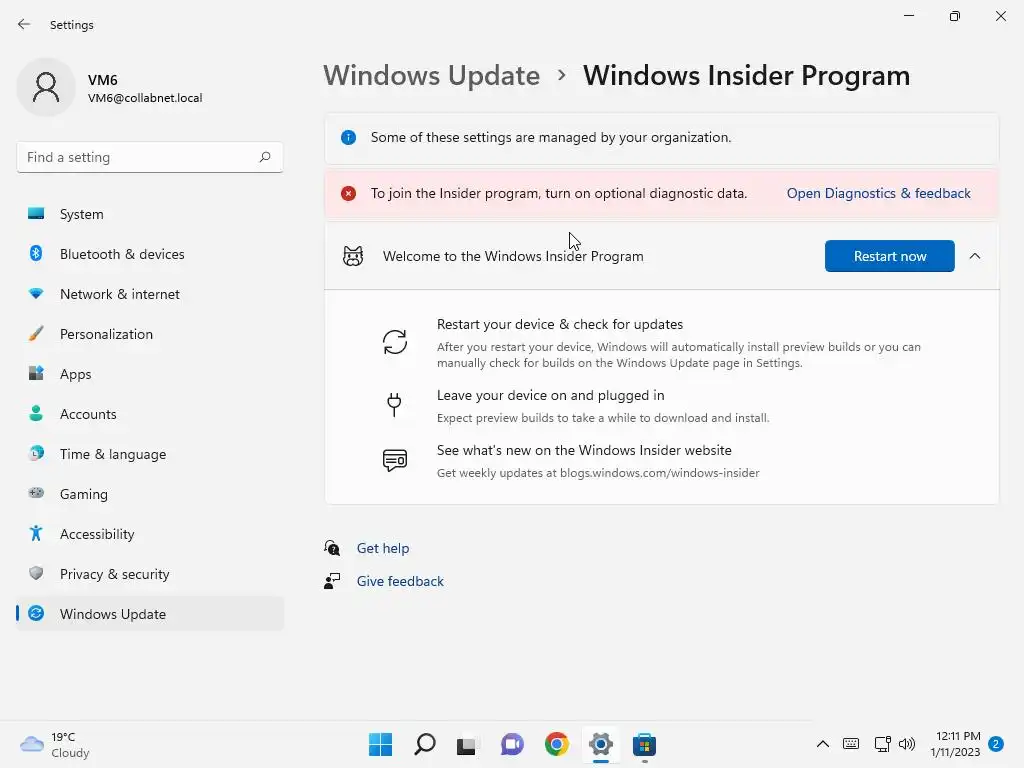Select Personalization in the sidebar
Image resolution: width=1024 pixels, height=768 pixels.
point(150,334)
